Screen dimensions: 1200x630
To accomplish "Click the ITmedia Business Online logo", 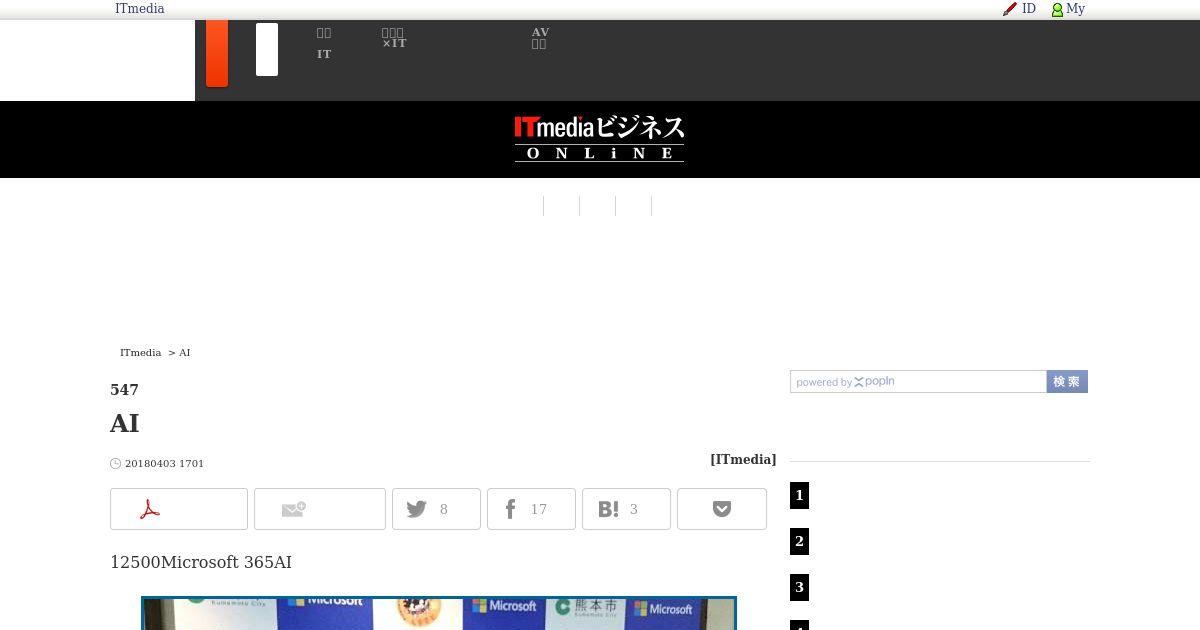I will tap(599, 138).
